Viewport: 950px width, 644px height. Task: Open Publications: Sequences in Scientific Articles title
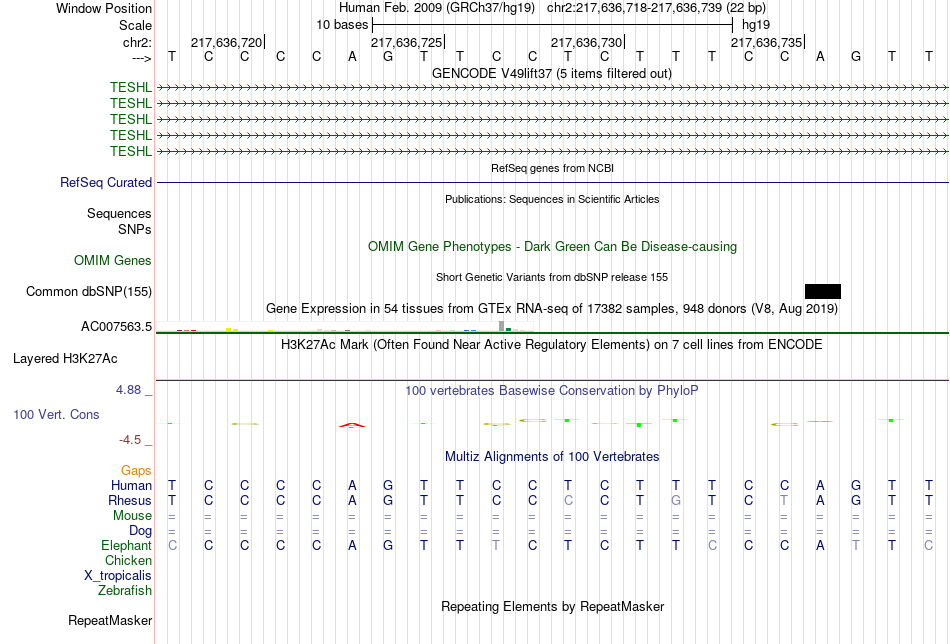[x=552, y=199]
